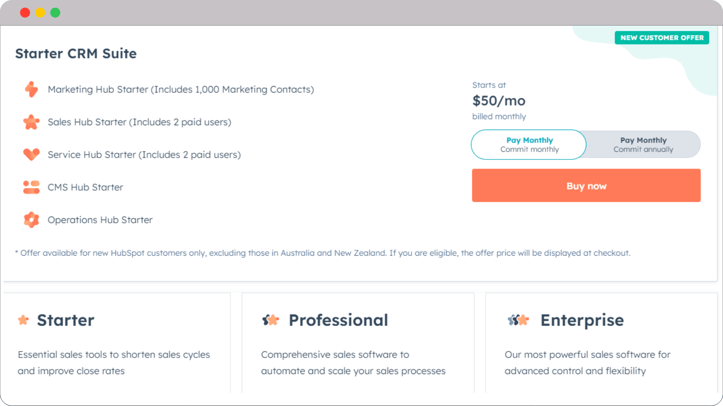Click the Starter plan heading

point(65,320)
